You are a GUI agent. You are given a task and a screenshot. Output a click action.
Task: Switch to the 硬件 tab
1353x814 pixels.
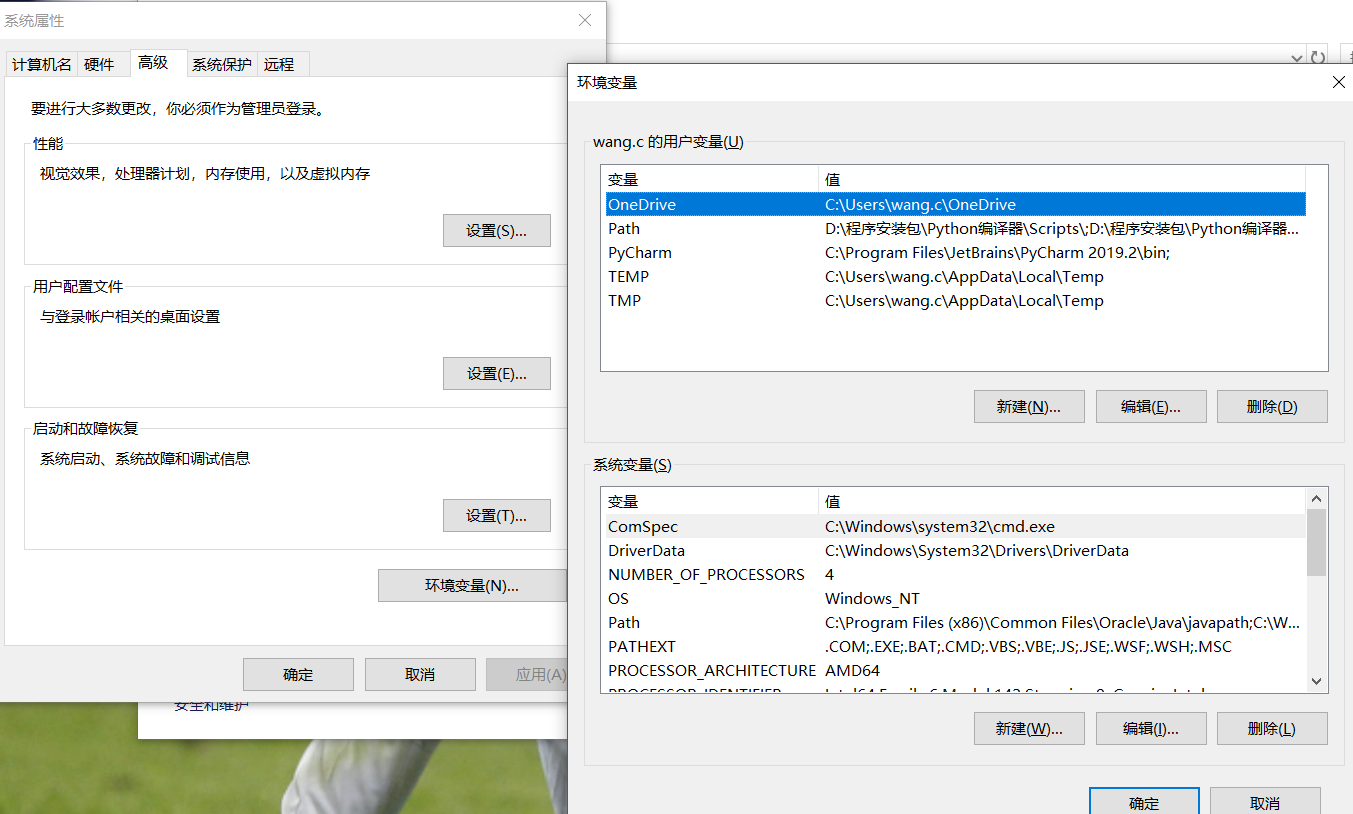[100, 64]
